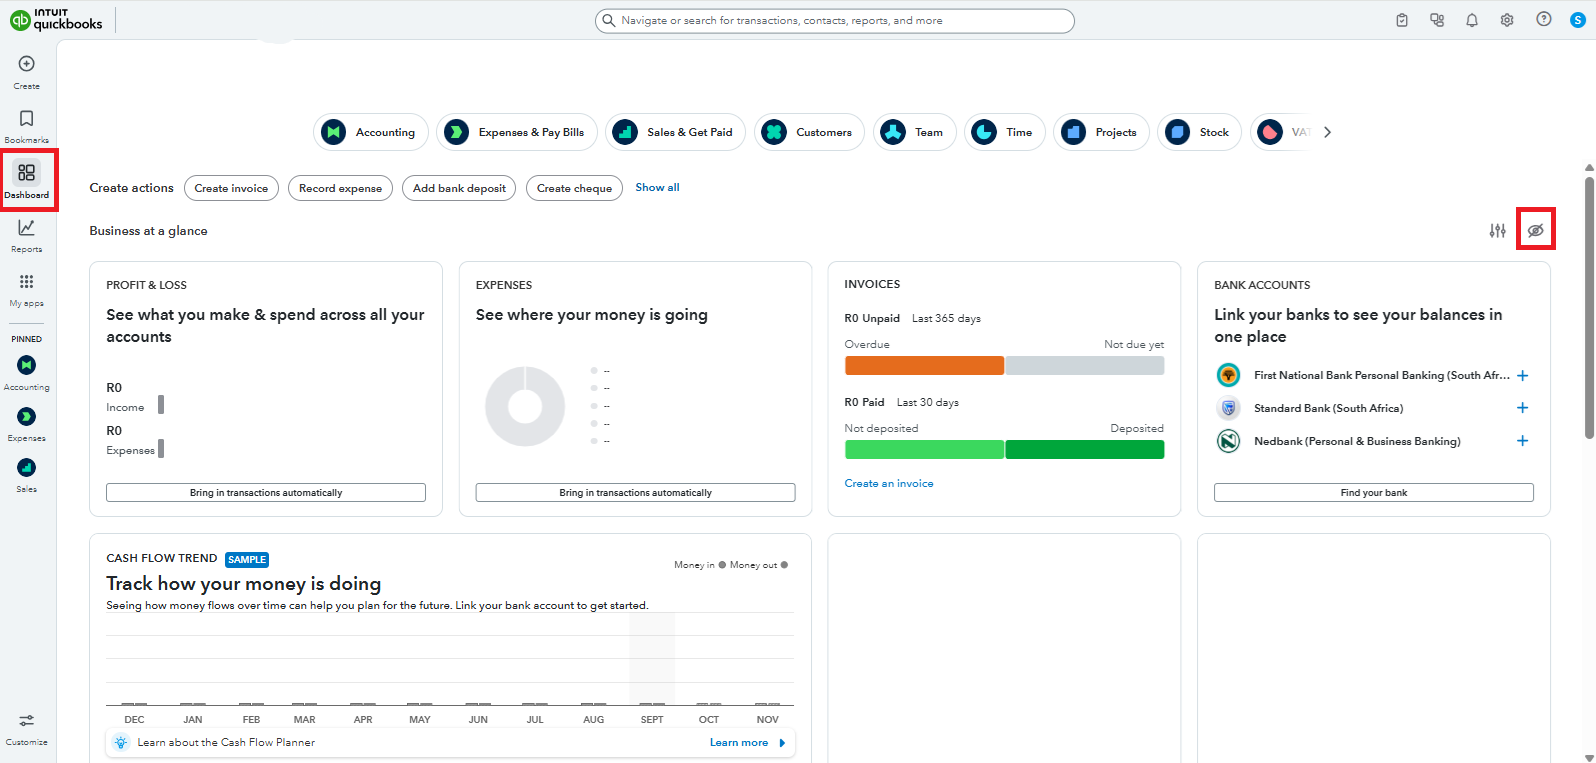Click the 'Money out' chart legend
This screenshot has height=763, width=1596.
(759, 565)
